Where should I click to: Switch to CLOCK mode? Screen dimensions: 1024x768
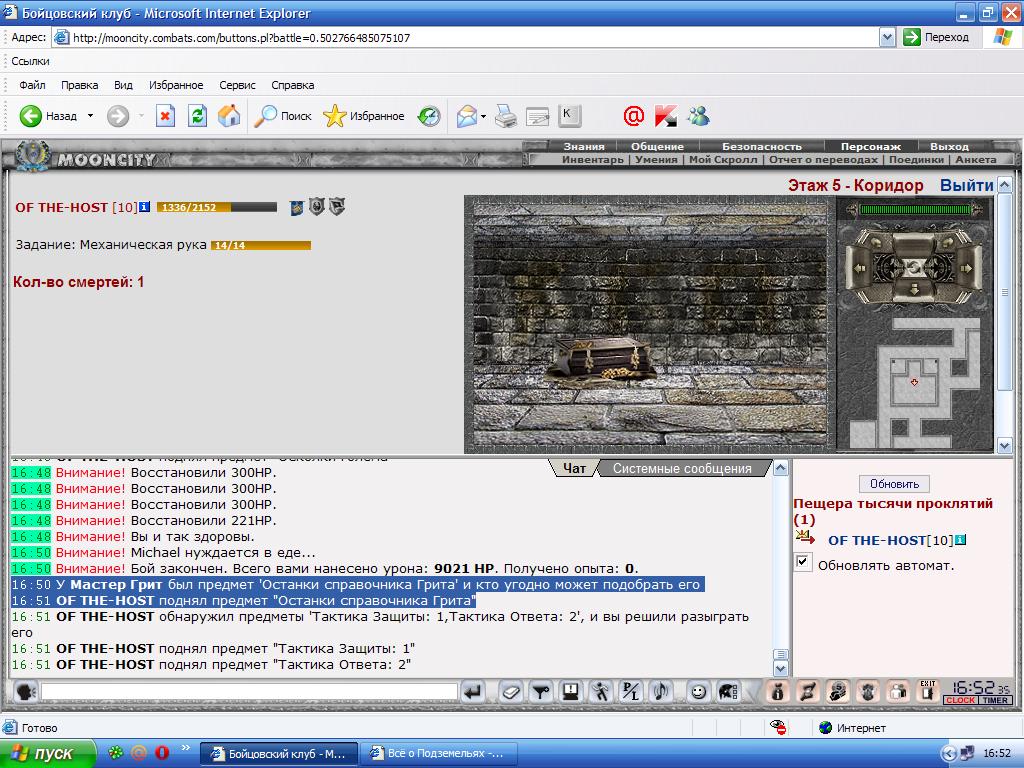tap(960, 700)
